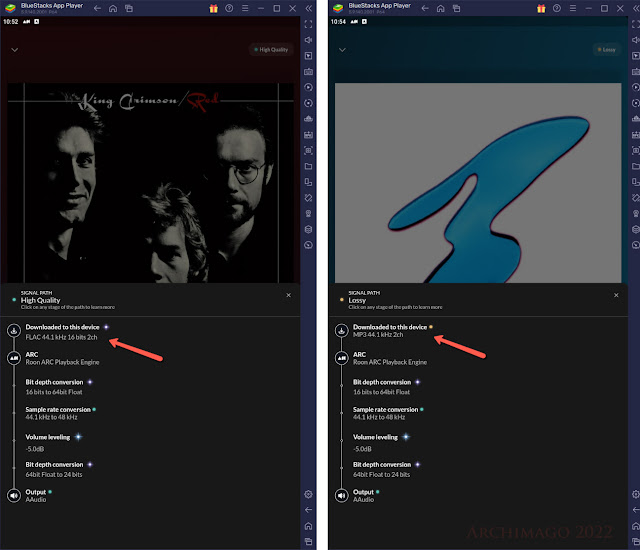Select the MP3 Downloaded to this device stage
The width and height of the screenshot is (640, 550).
pyautogui.click(x=393, y=330)
